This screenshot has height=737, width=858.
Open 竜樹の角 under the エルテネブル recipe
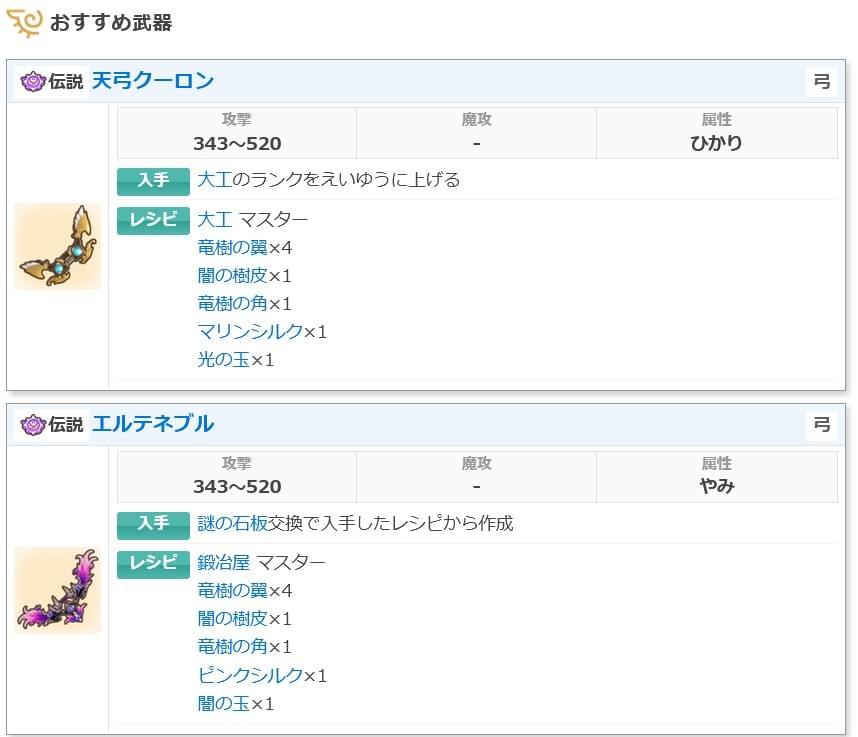233,647
